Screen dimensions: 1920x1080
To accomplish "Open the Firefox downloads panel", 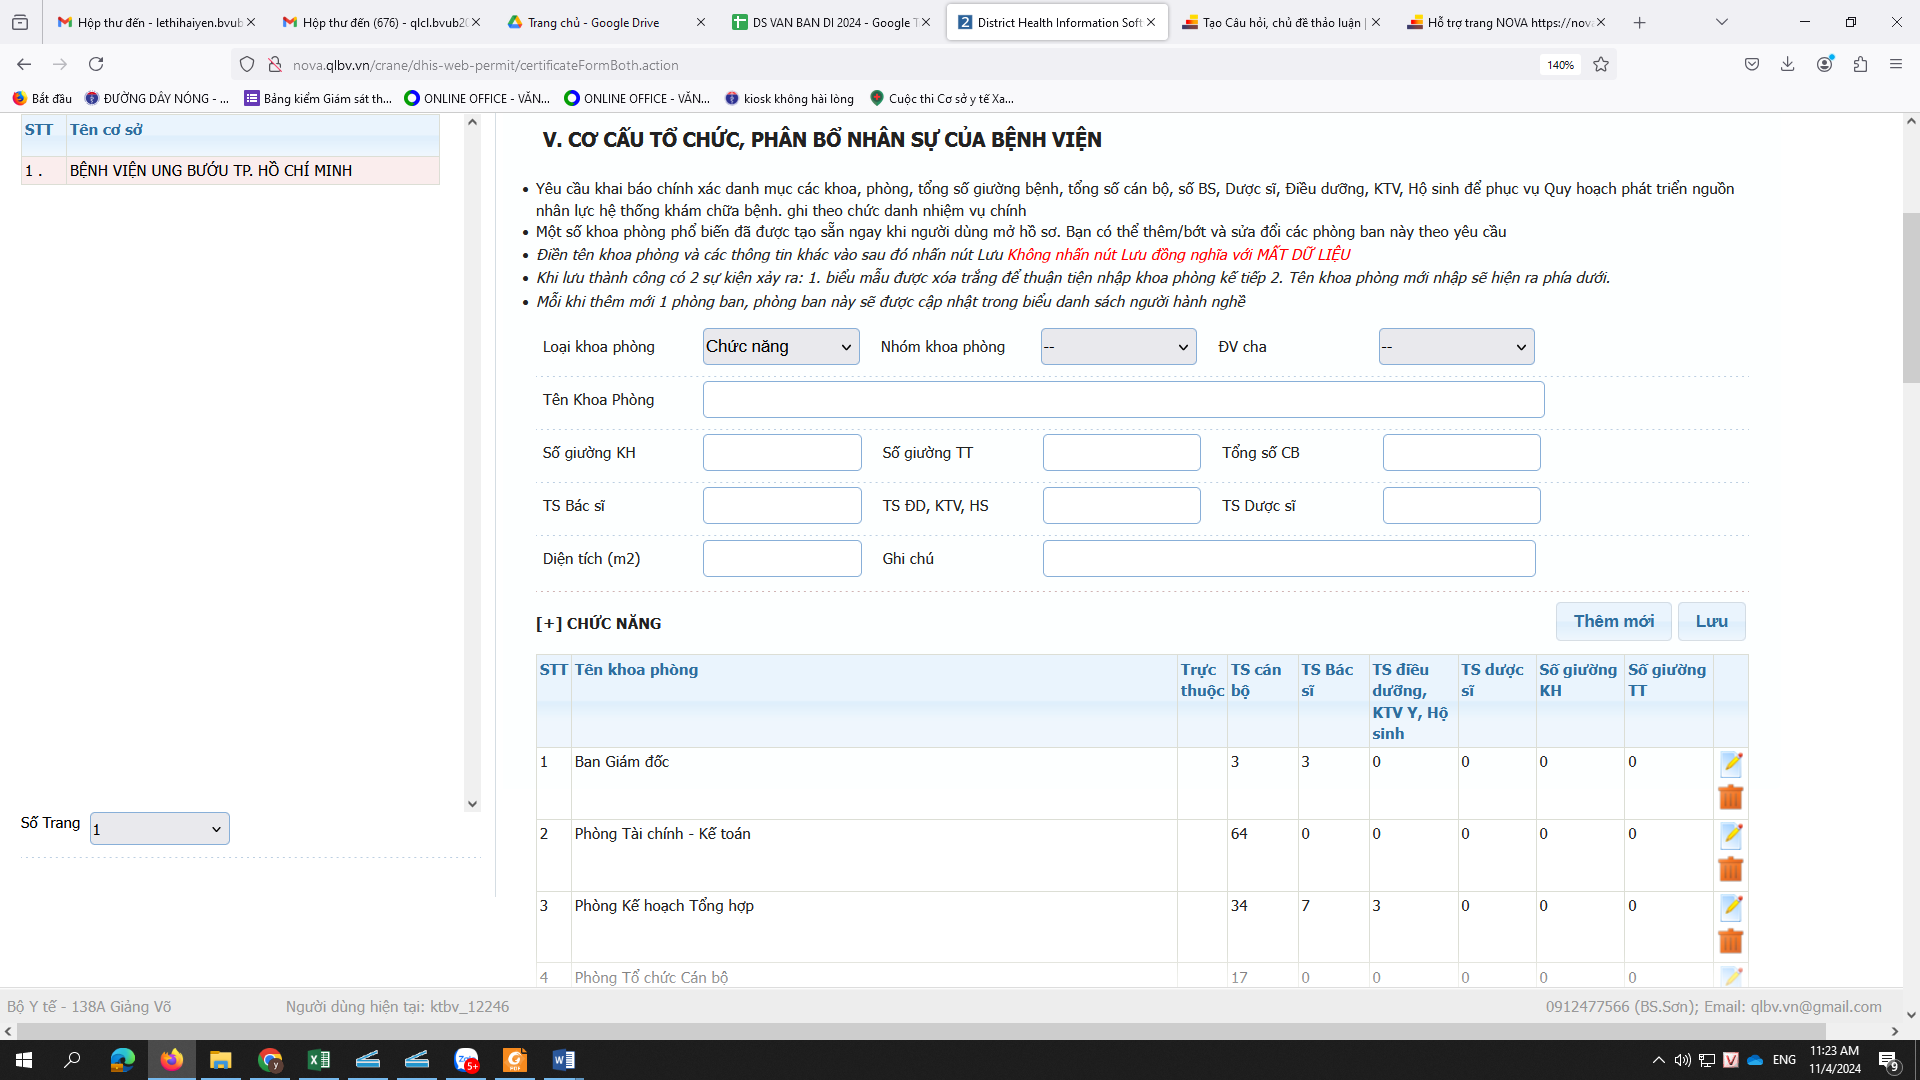I will (x=1787, y=64).
